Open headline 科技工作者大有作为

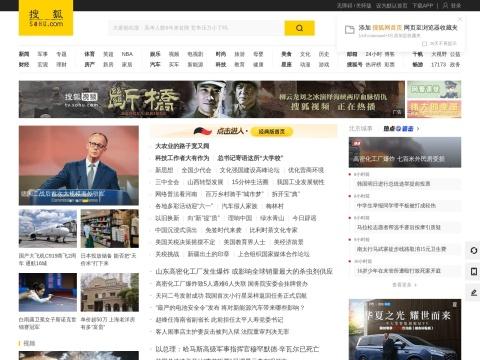click(x=182, y=158)
